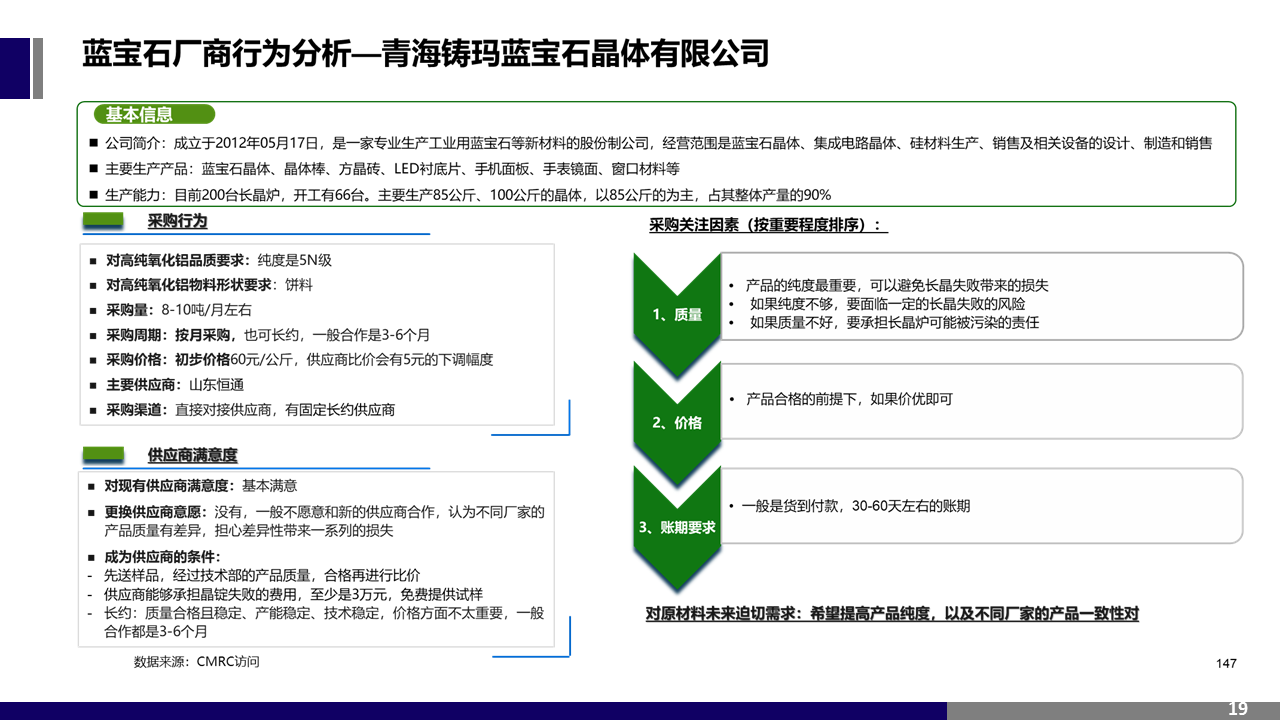The width and height of the screenshot is (1280, 720).
Task: Click the slide number 19 in the footer
Action: [x=1238, y=709]
